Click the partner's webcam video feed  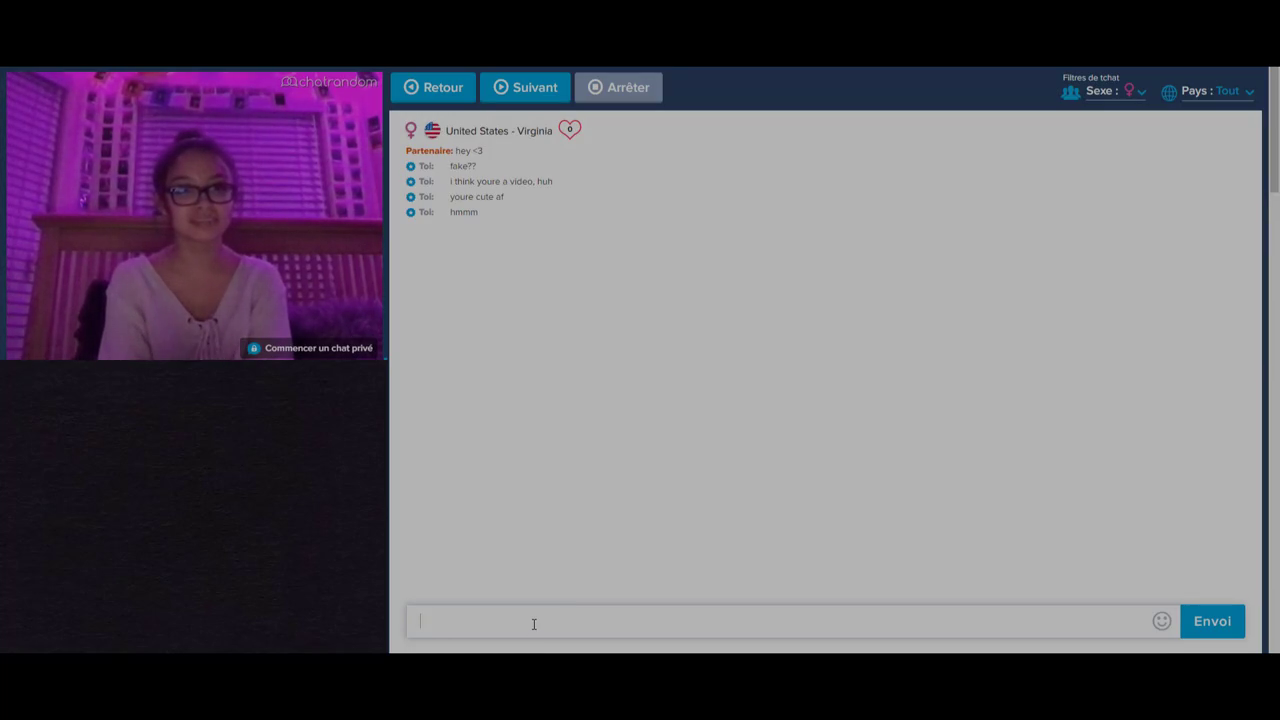tap(193, 215)
